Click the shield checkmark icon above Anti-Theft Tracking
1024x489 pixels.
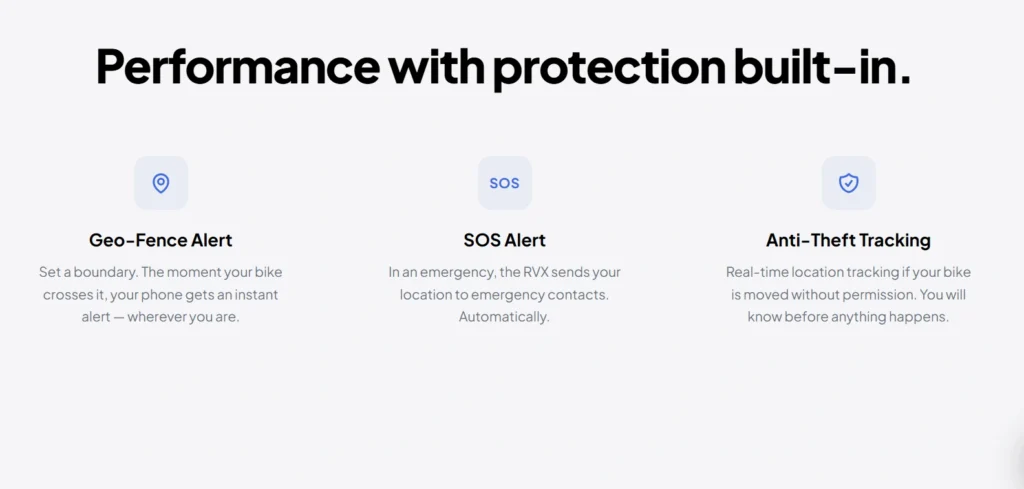pos(848,183)
